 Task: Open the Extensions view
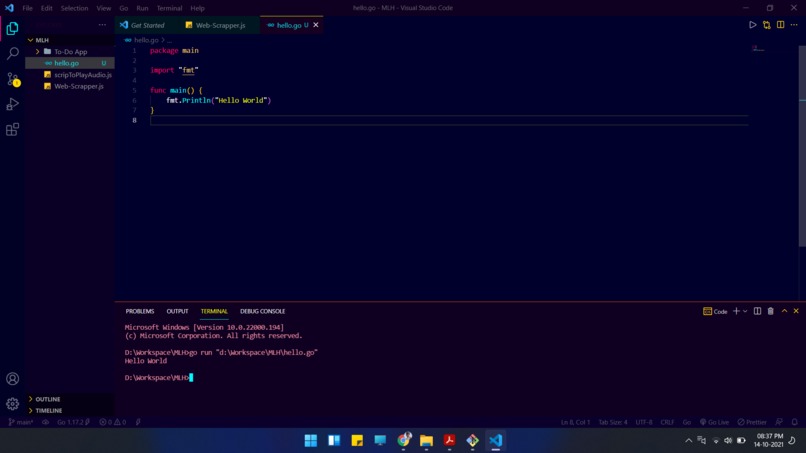[12, 129]
